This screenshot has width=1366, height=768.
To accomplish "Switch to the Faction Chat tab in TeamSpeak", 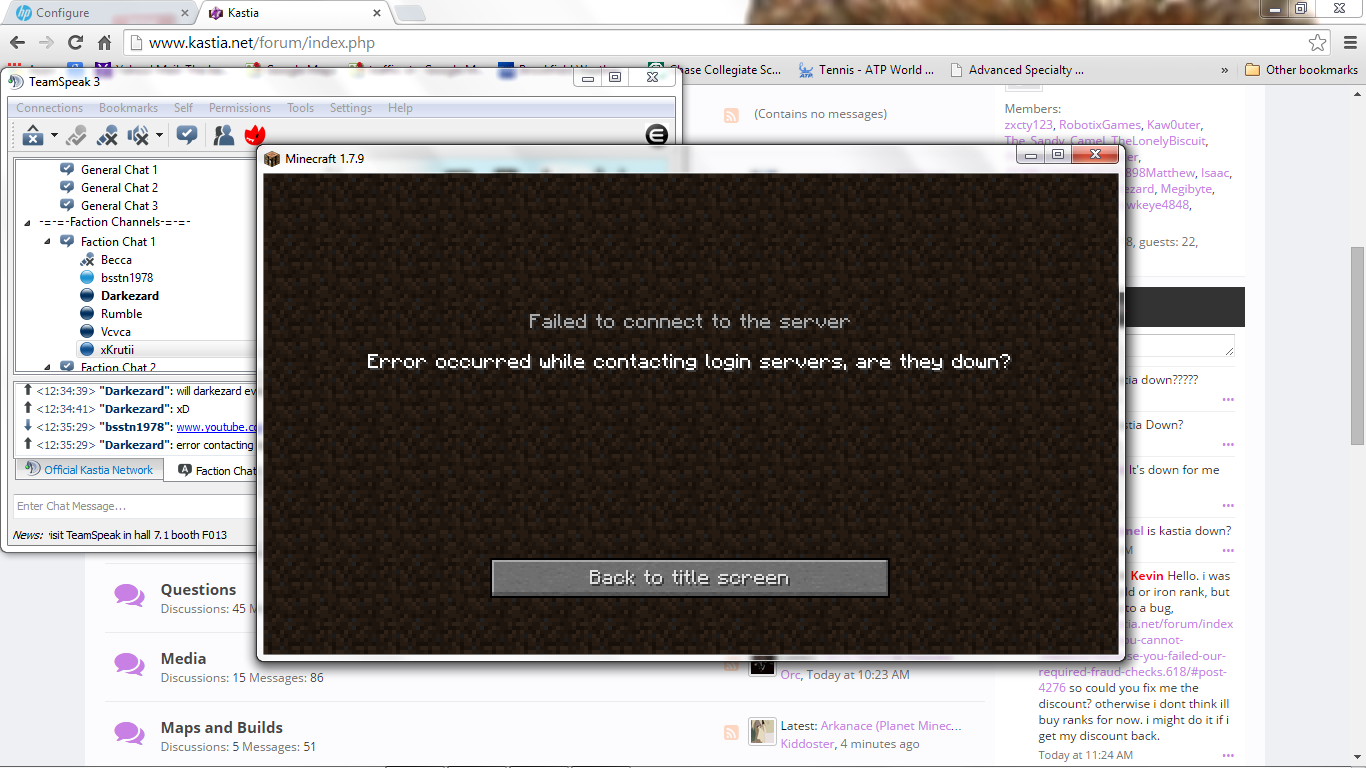I will tap(218, 470).
